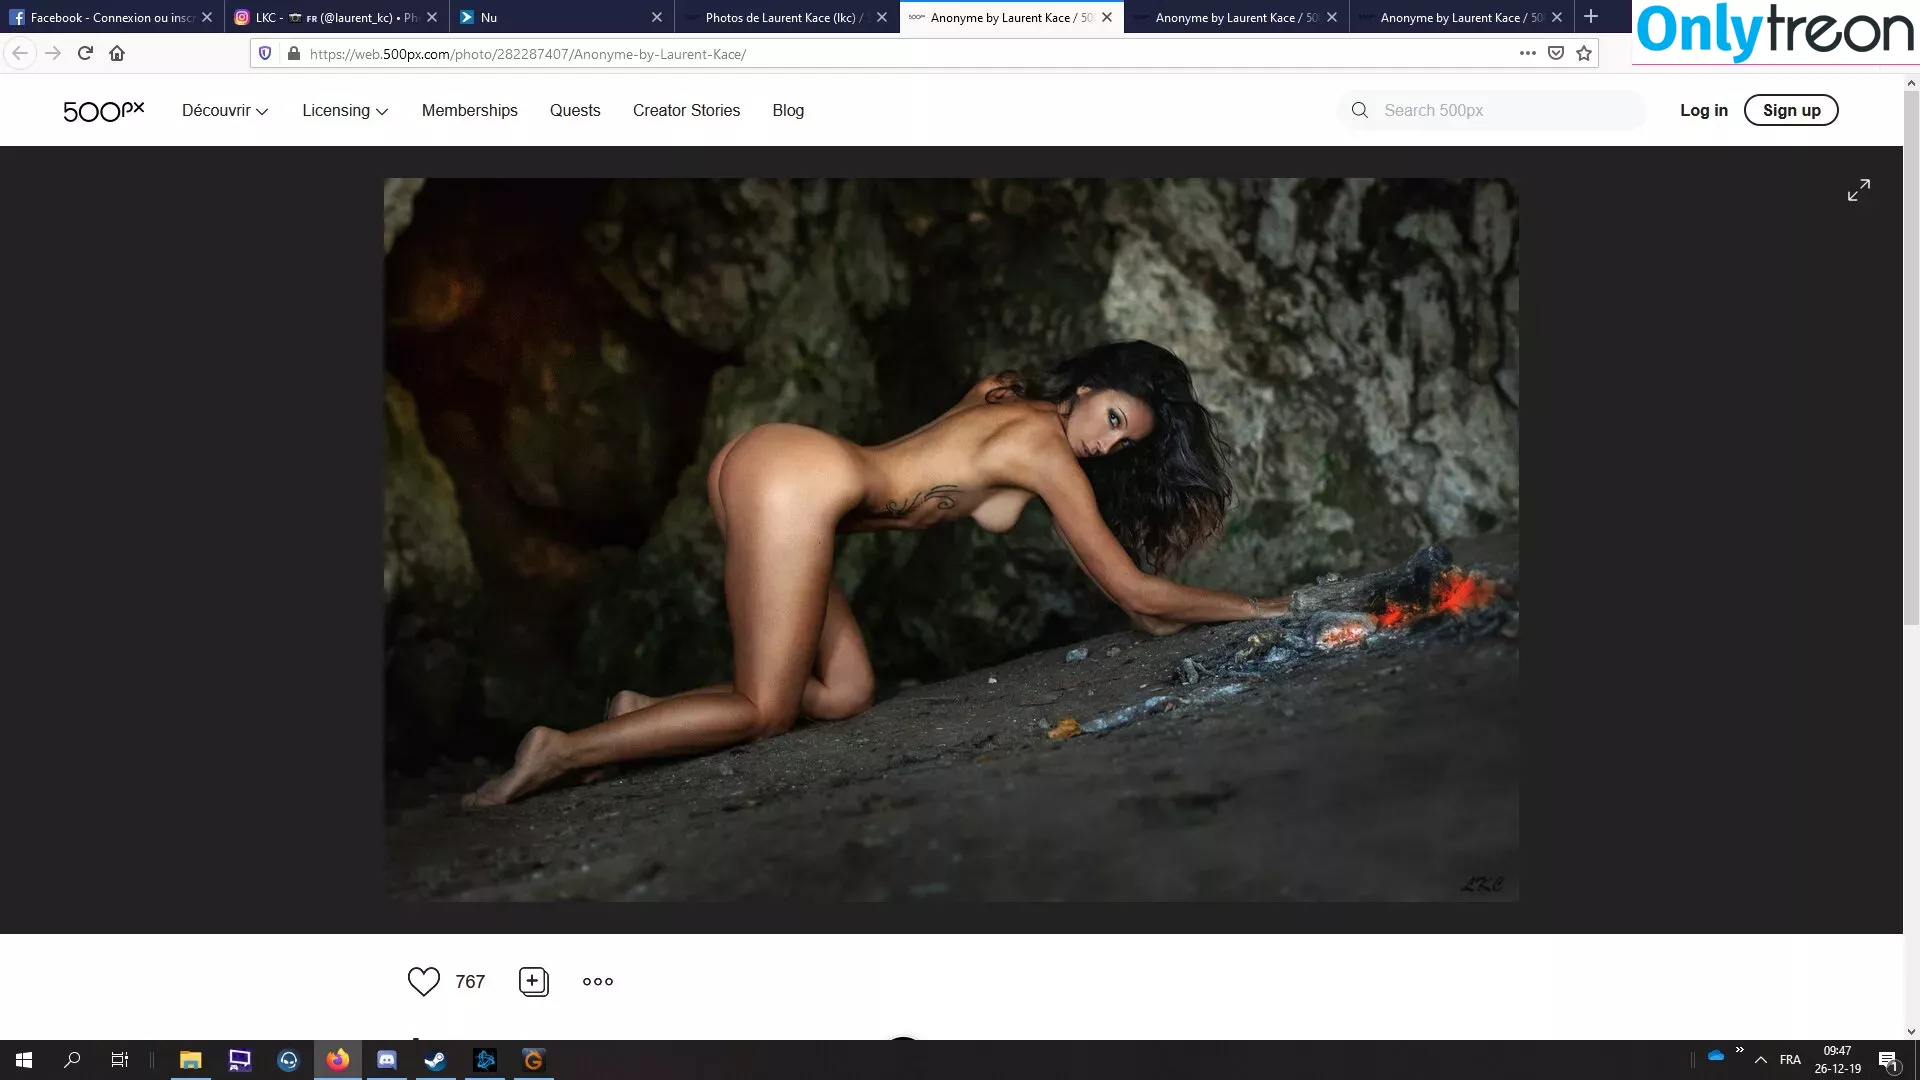Close the Facebook tab

click(x=207, y=17)
